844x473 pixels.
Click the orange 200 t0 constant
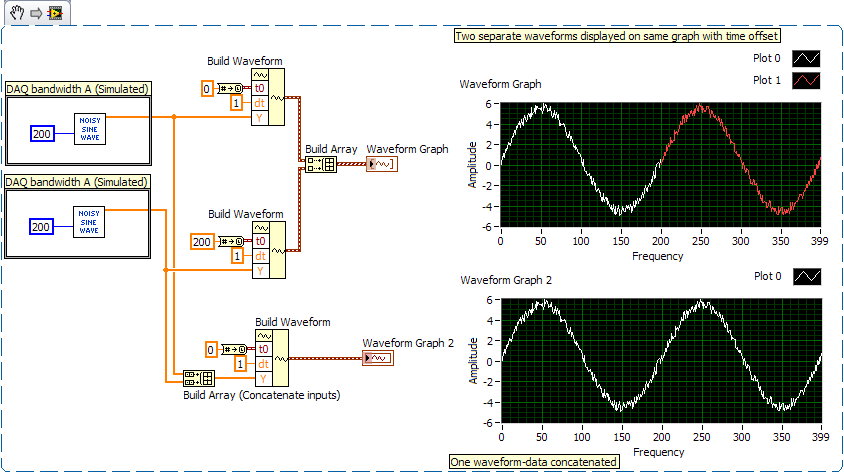pyautogui.click(x=202, y=242)
